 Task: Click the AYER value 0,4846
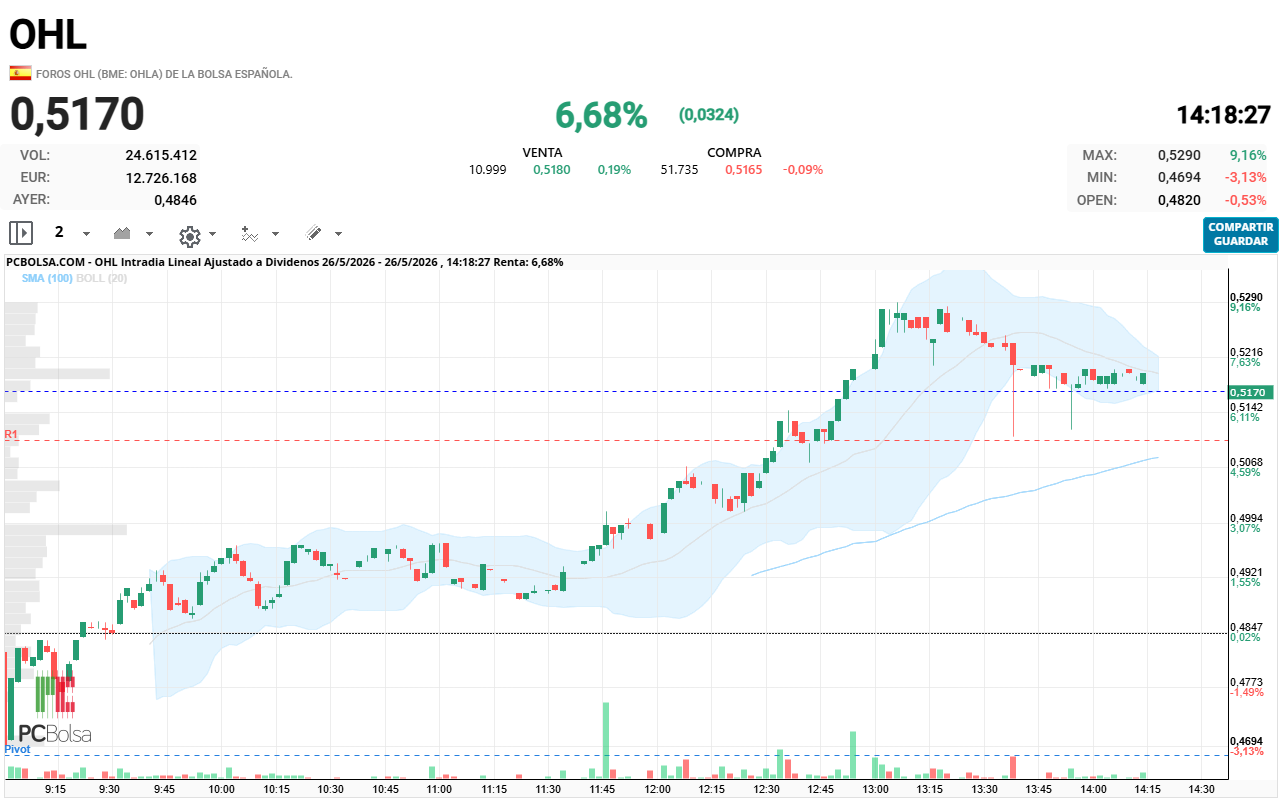pyautogui.click(x=175, y=200)
